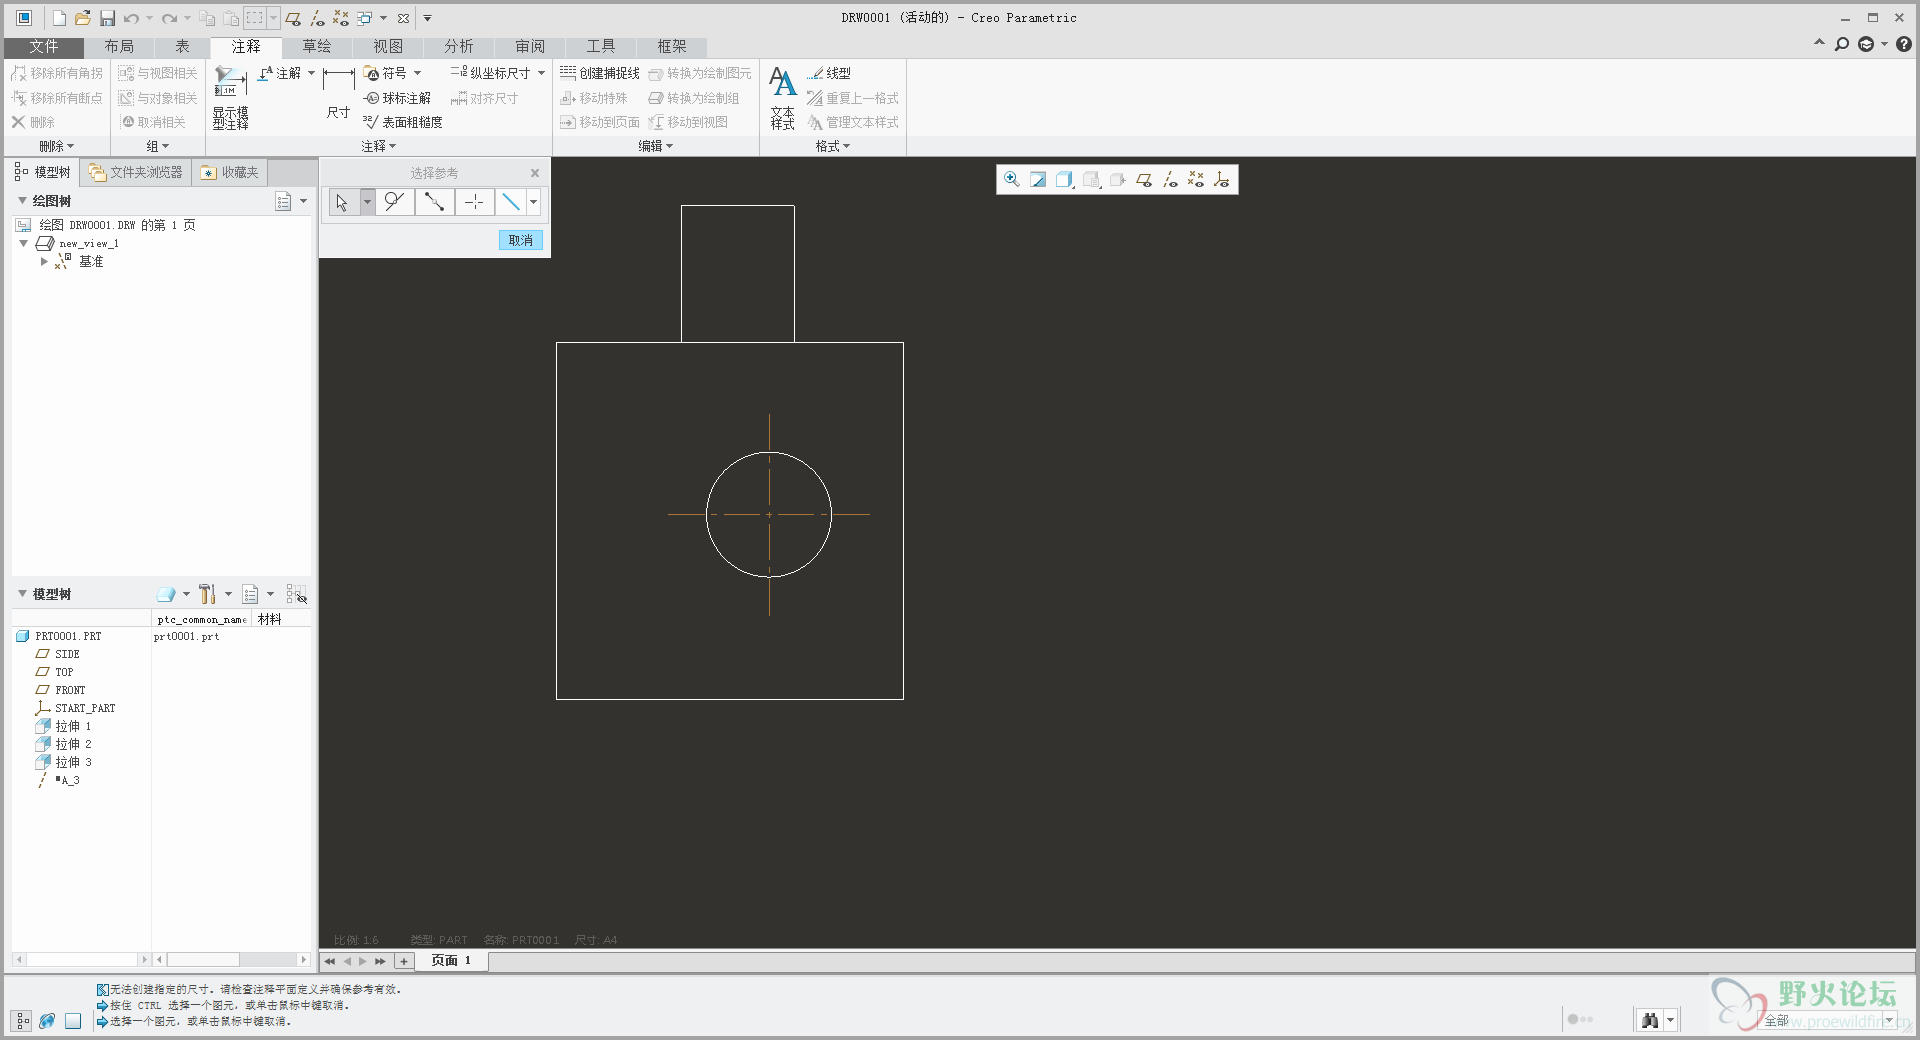Click Balloon Note (球标注解)
This screenshot has height=1040, width=1920.
397,98
